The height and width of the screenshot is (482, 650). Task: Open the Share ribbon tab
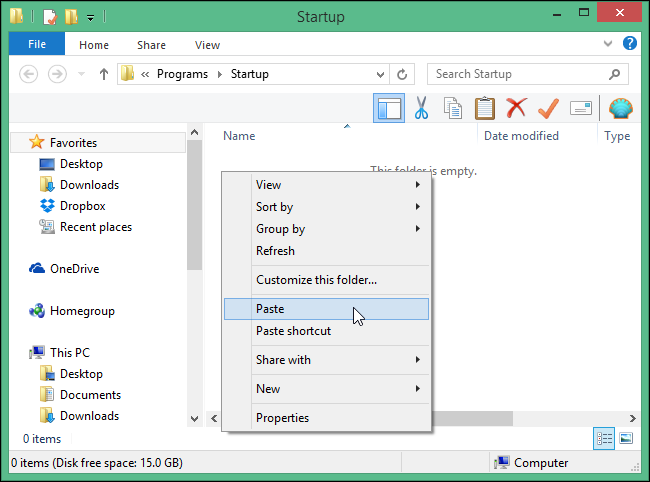tap(151, 45)
